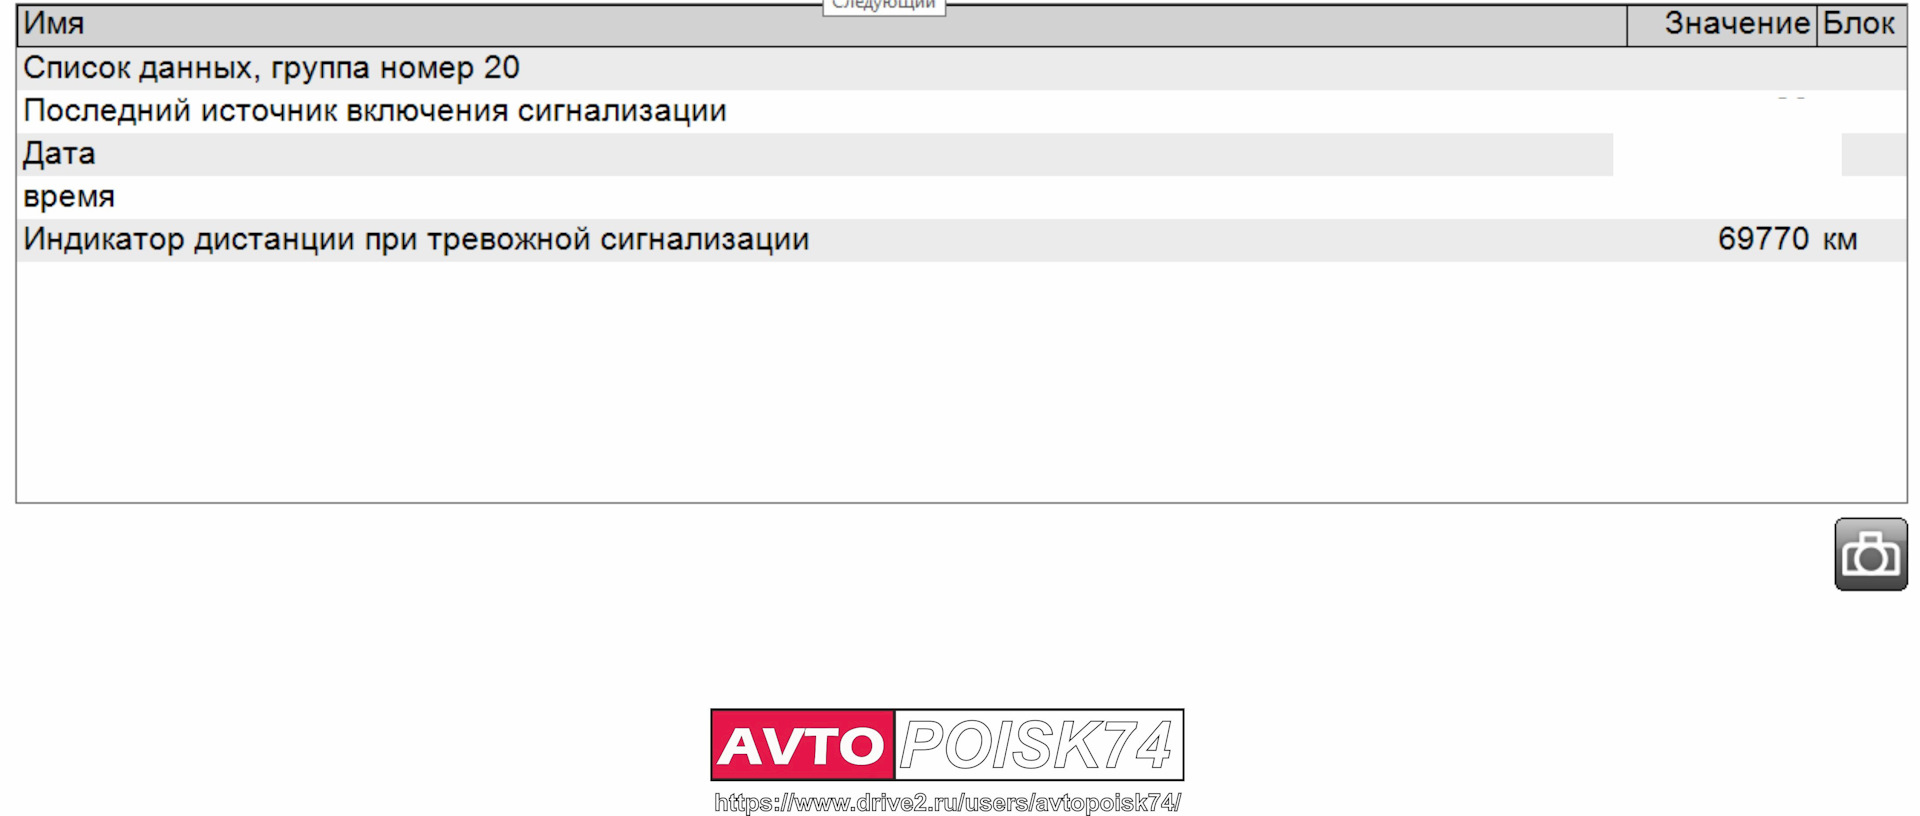Click the км unit cell
The width and height of the screenshot is (1920, 816).
pyautogui.click(x=1840, y=240)
